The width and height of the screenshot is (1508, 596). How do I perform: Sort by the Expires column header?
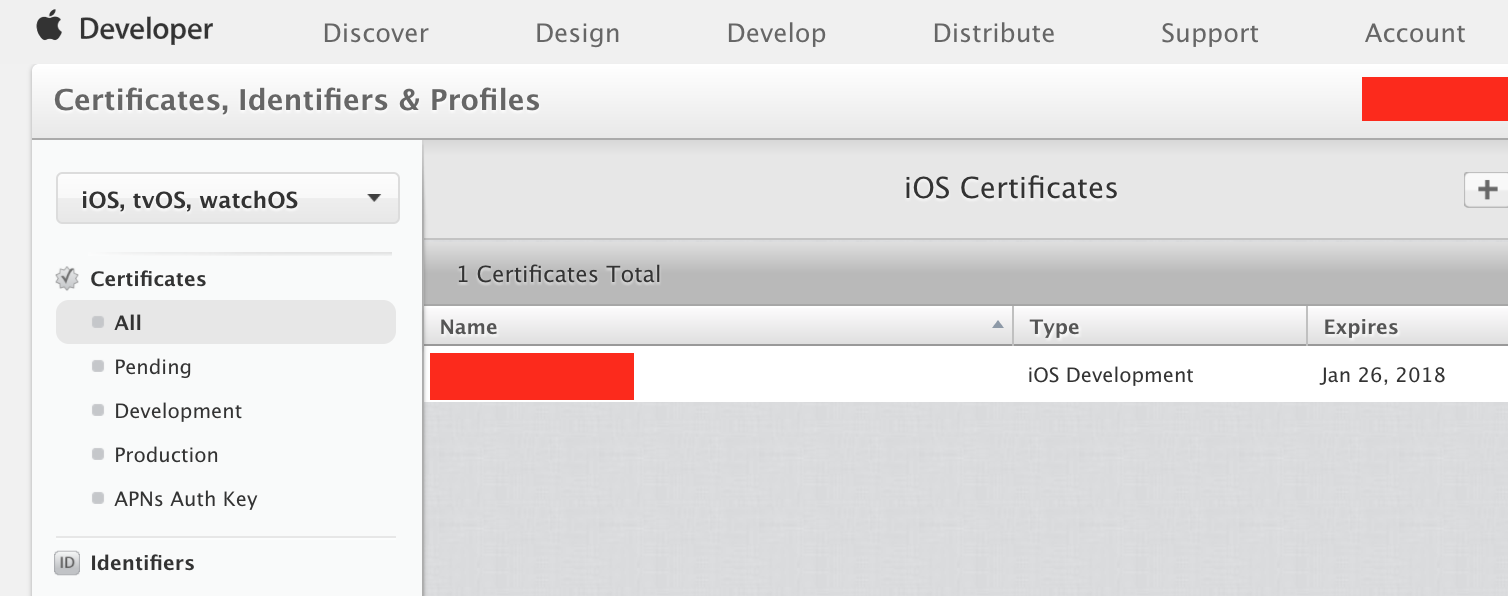1408,326
